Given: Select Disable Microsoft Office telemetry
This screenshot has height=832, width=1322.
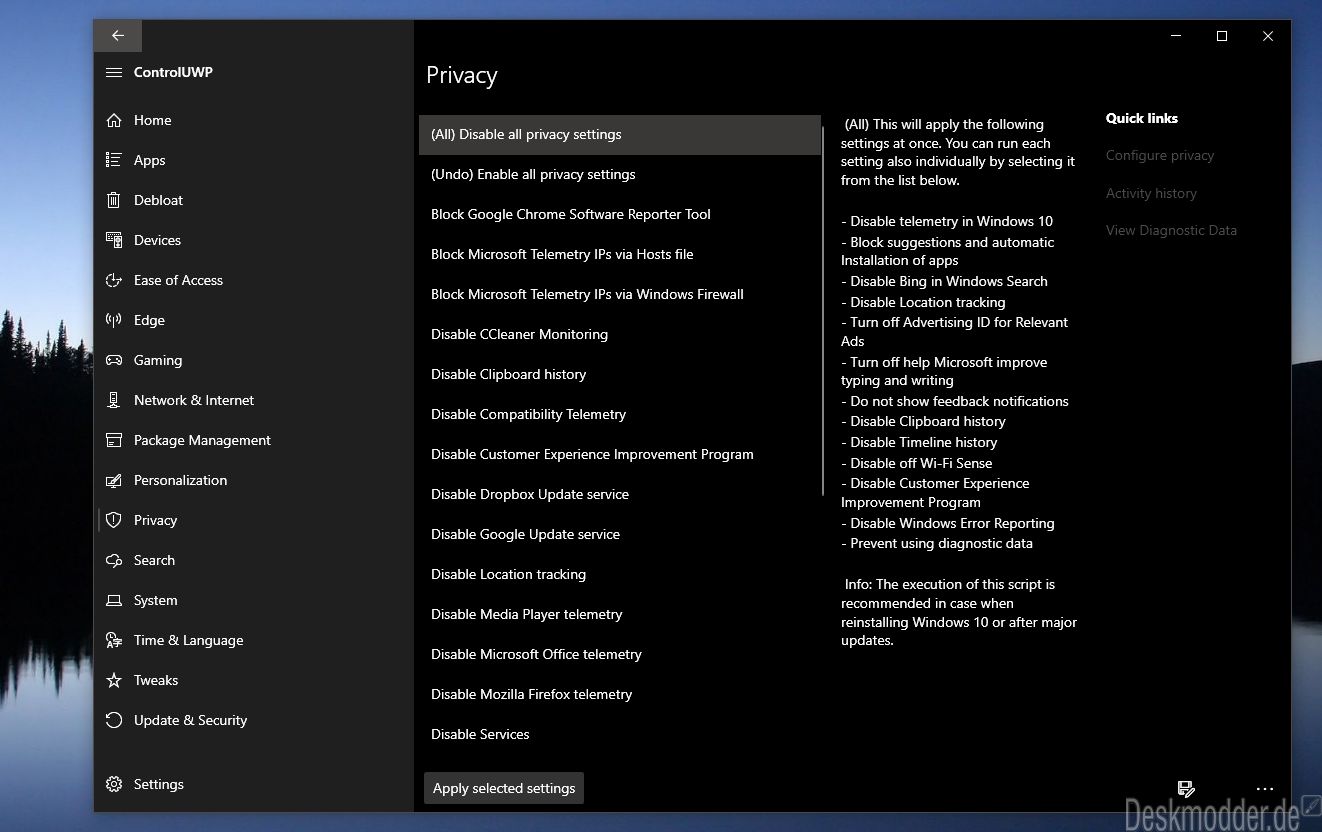Looking at the screenshot, I should [620, 654].
